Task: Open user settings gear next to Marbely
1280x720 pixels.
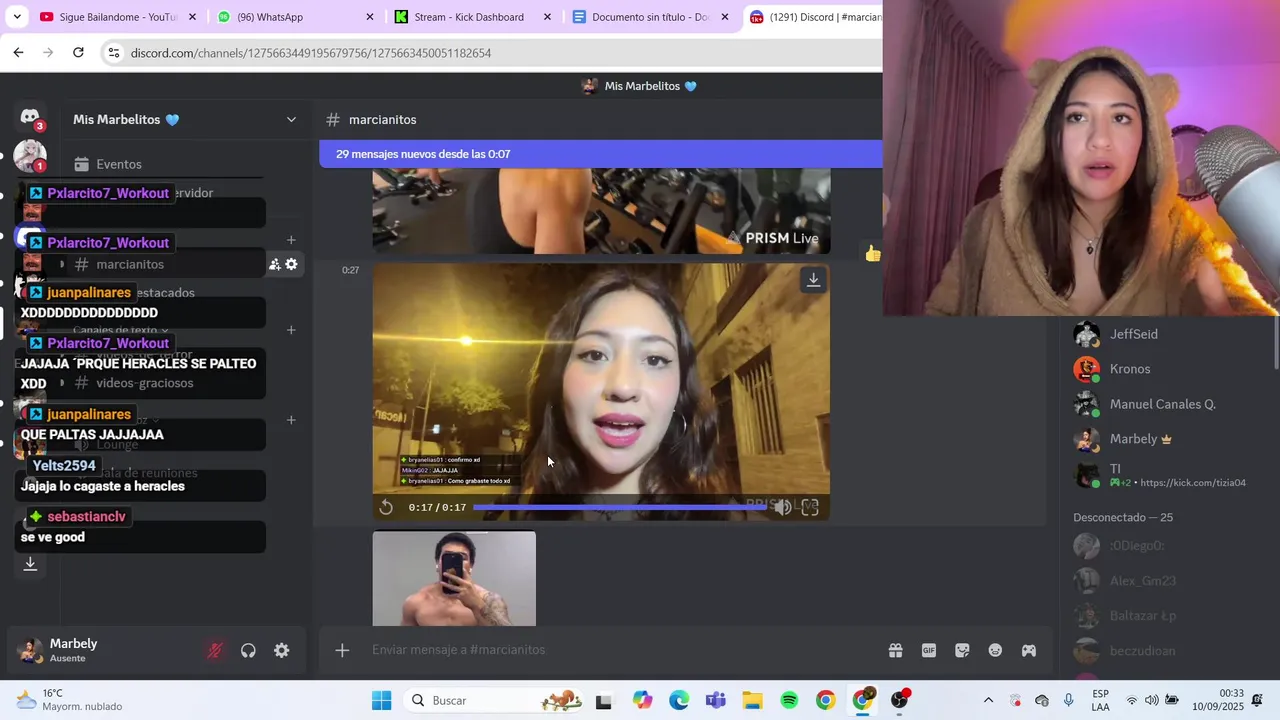Action: [x=282, y=651]
